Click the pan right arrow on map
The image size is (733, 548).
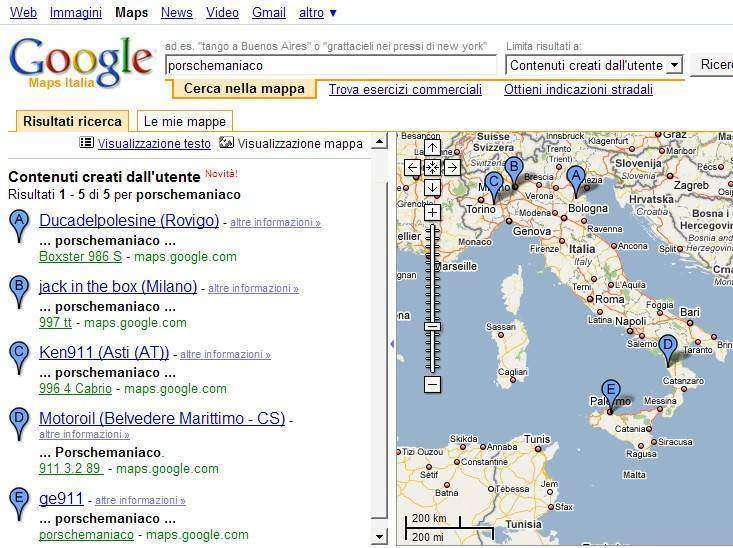(x=452, y=167)
